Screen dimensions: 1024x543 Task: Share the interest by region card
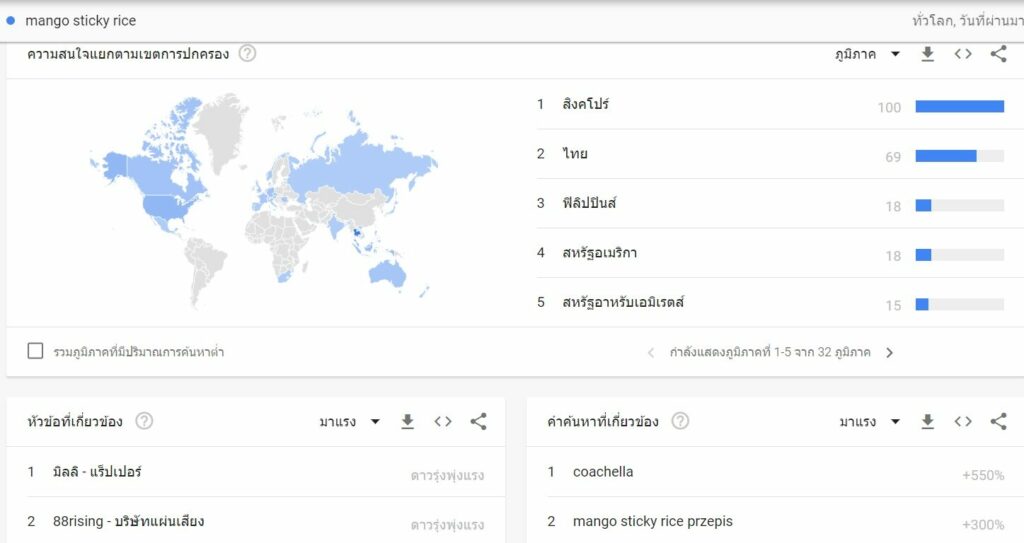(998, 54)
